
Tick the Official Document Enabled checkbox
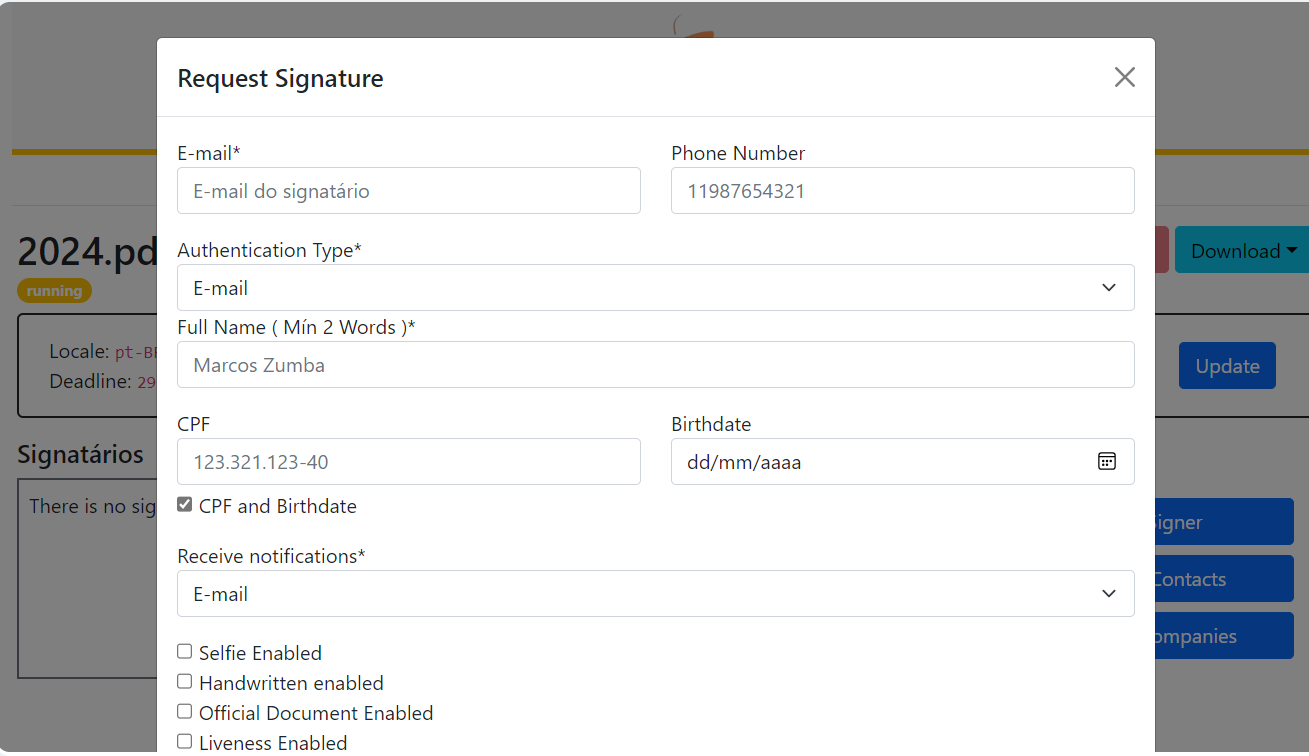click(185, 712)
